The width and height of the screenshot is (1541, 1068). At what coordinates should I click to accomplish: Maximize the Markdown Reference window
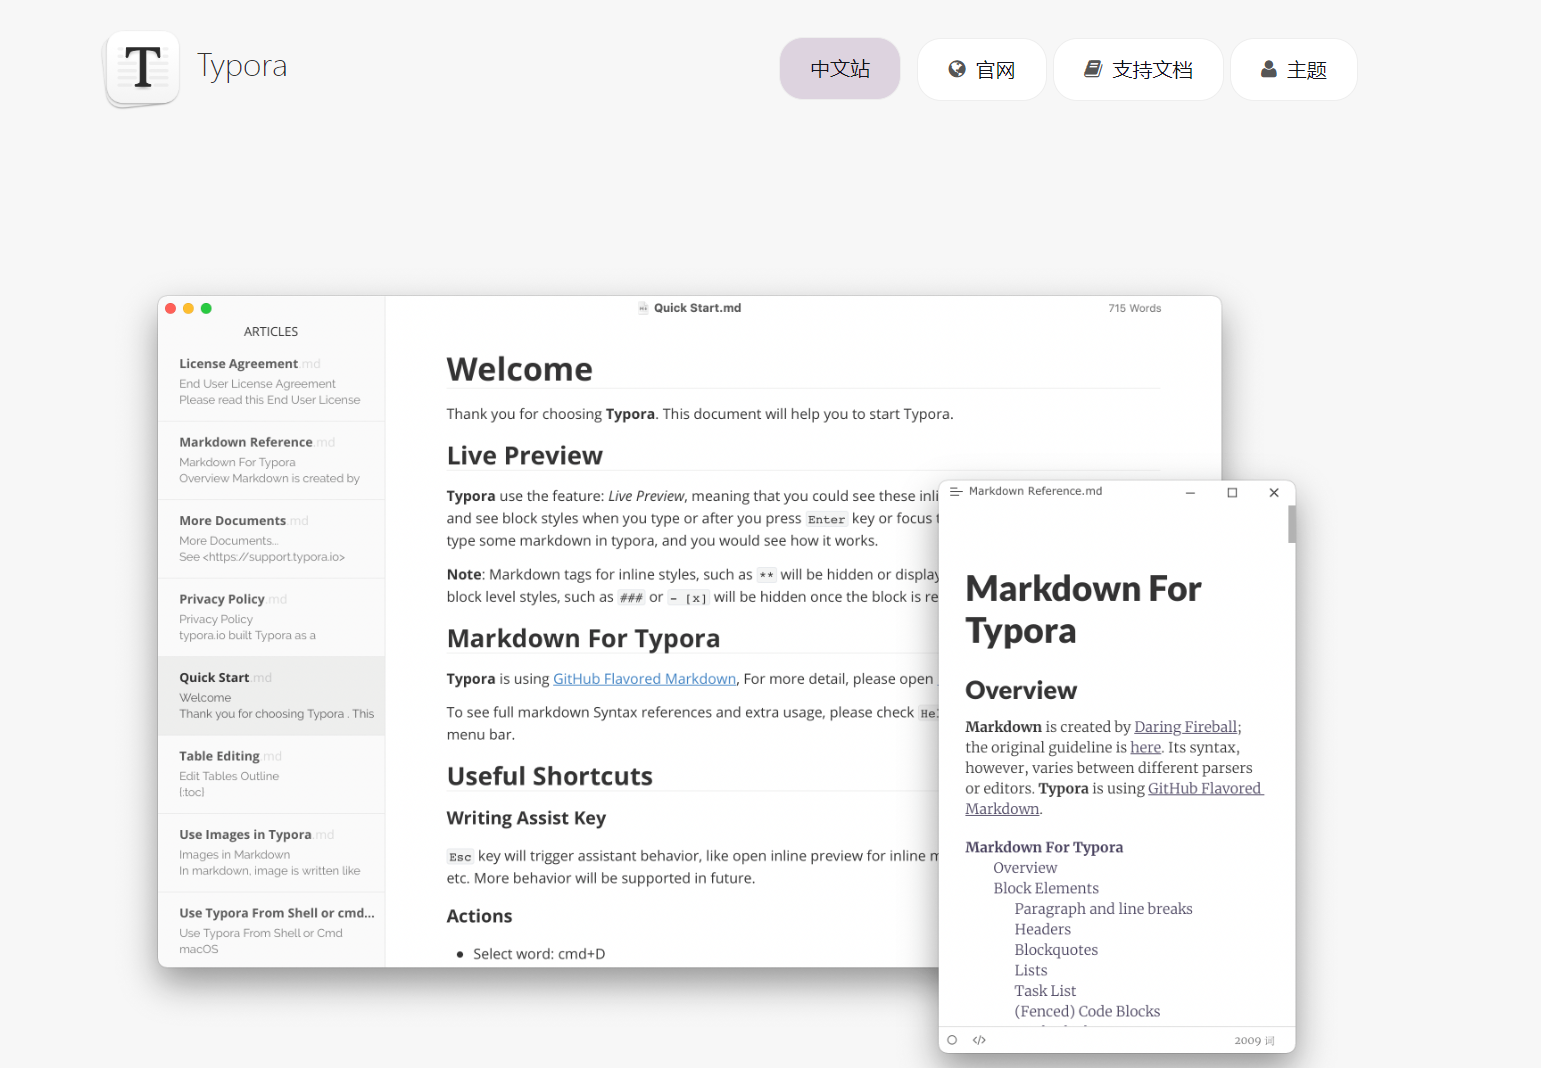[1232, 492]
